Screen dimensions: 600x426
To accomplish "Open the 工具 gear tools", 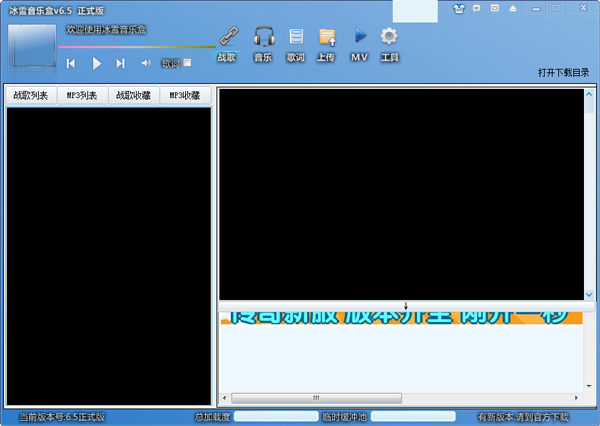I will tap(390, 38).
